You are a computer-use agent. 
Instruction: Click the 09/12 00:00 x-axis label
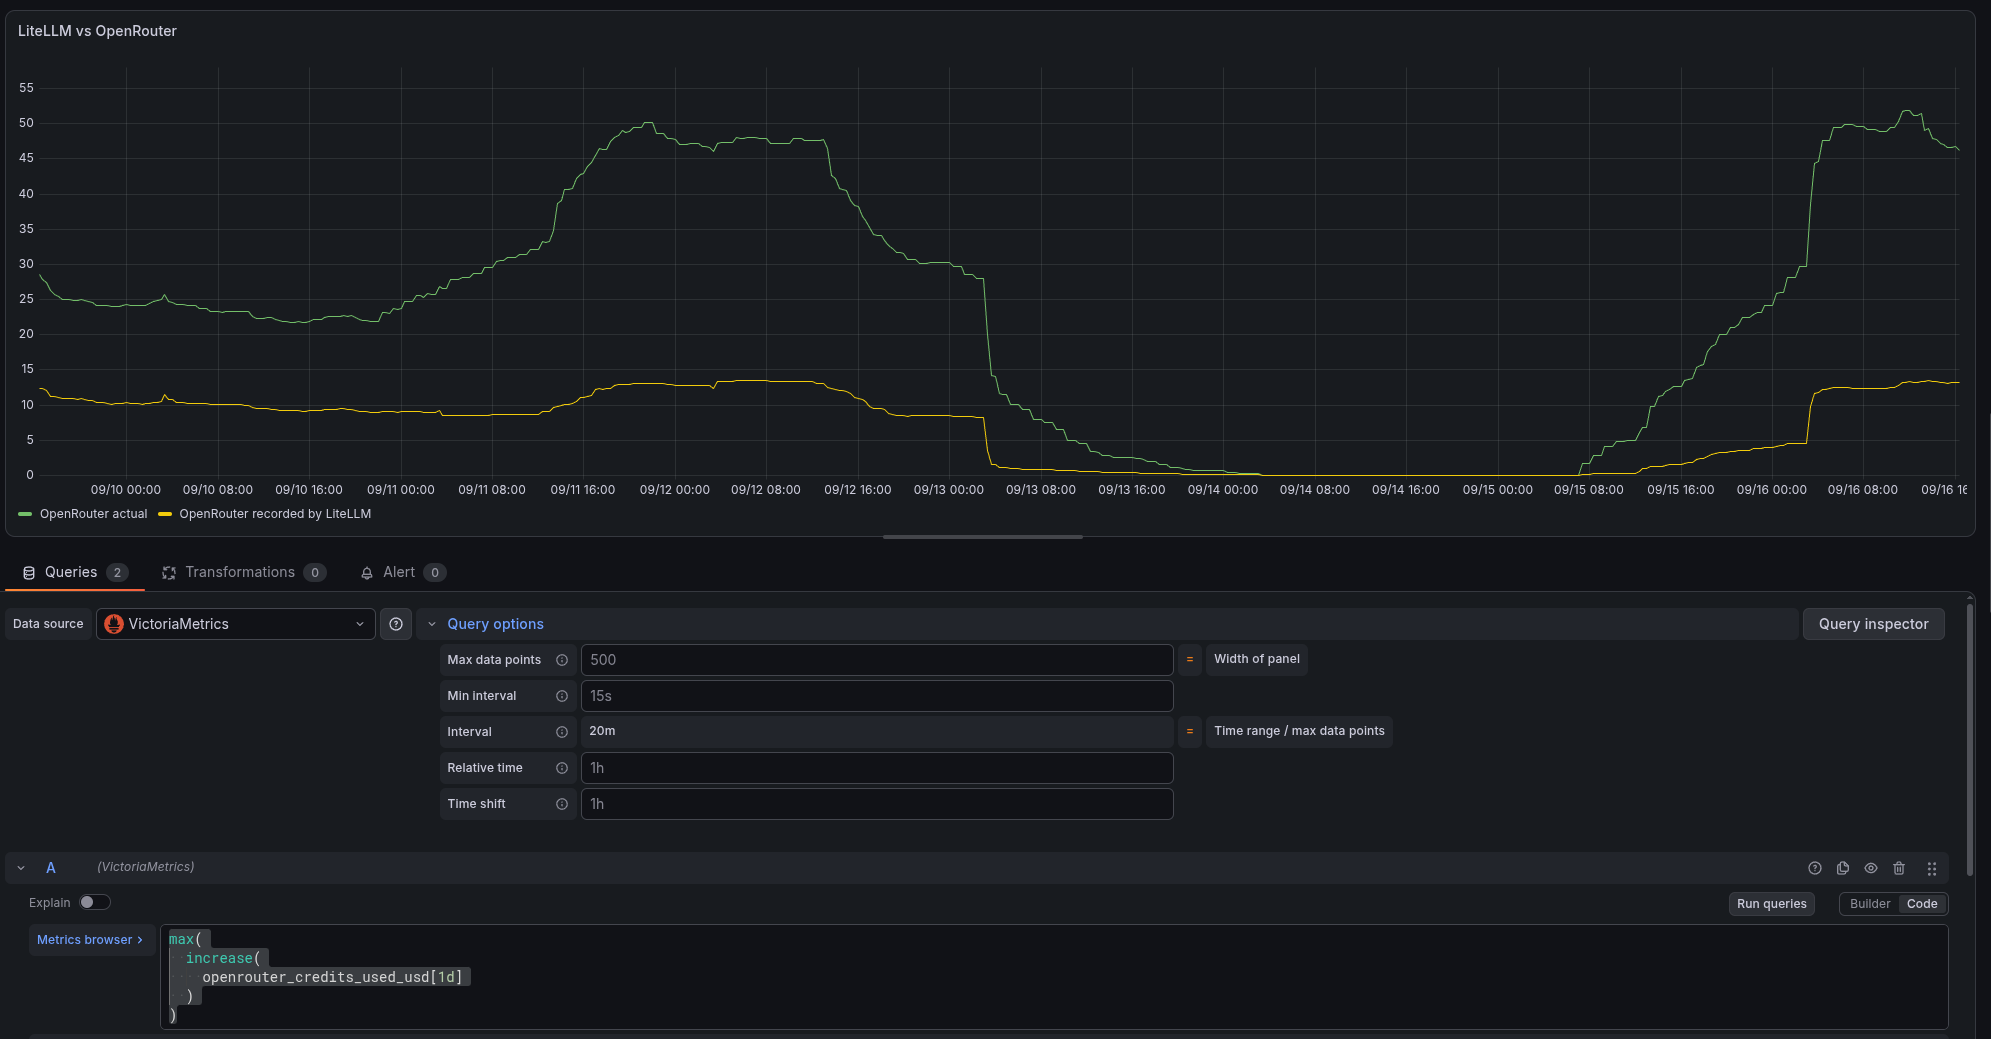[x=675, y=490]
